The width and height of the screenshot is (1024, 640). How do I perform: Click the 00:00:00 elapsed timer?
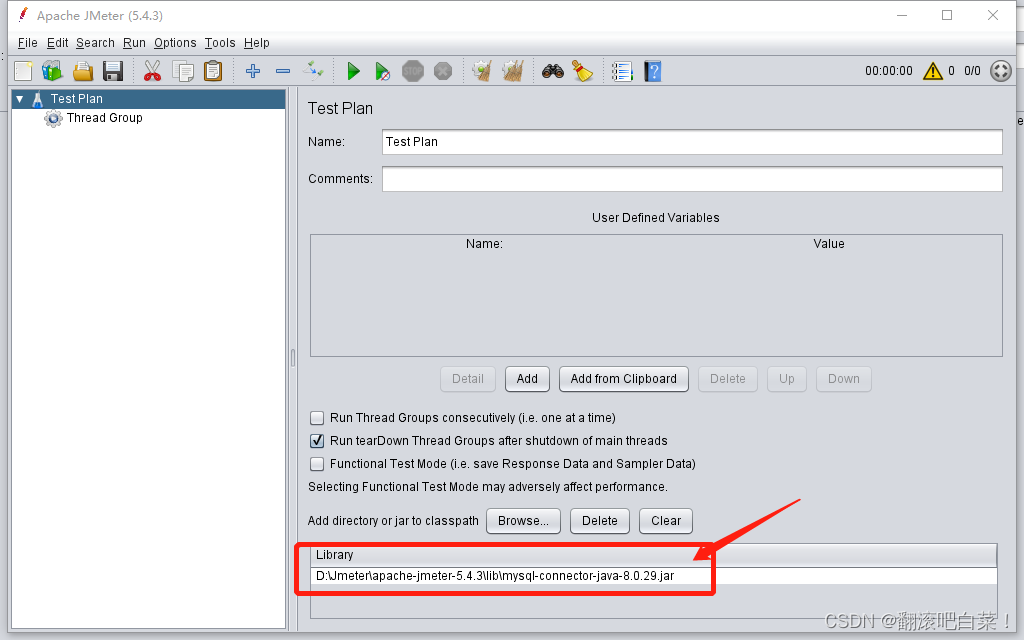click(x=889, y=71)
